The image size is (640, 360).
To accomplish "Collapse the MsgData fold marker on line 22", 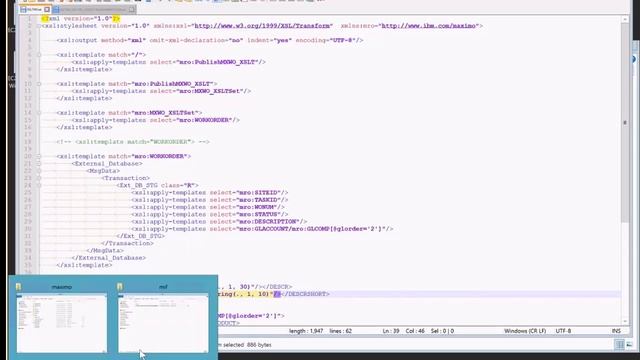I will (x=39, y=171).
